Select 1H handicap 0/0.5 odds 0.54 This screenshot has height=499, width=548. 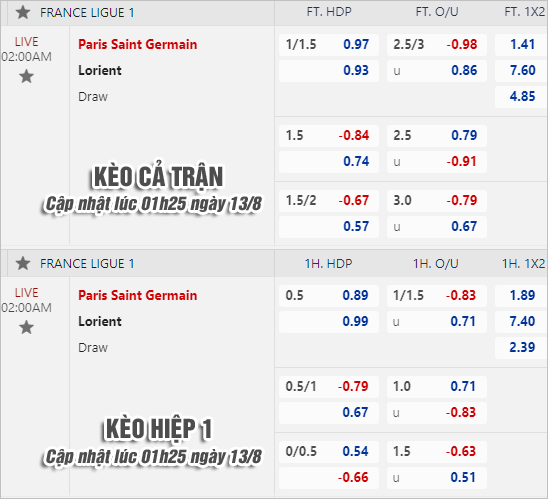coord(329,451)
